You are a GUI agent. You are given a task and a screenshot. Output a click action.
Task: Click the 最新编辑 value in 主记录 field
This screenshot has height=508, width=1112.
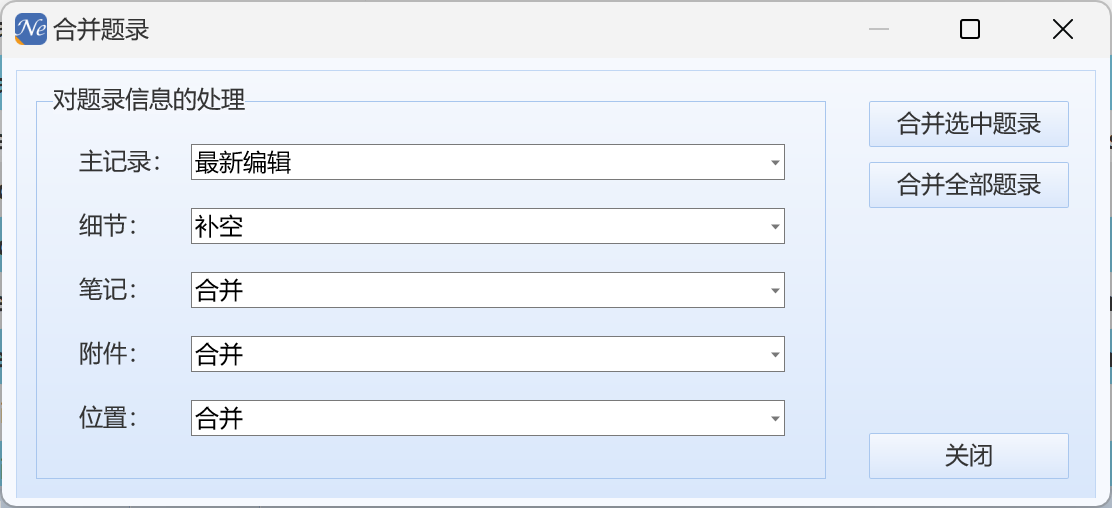(x=243, y=162)
